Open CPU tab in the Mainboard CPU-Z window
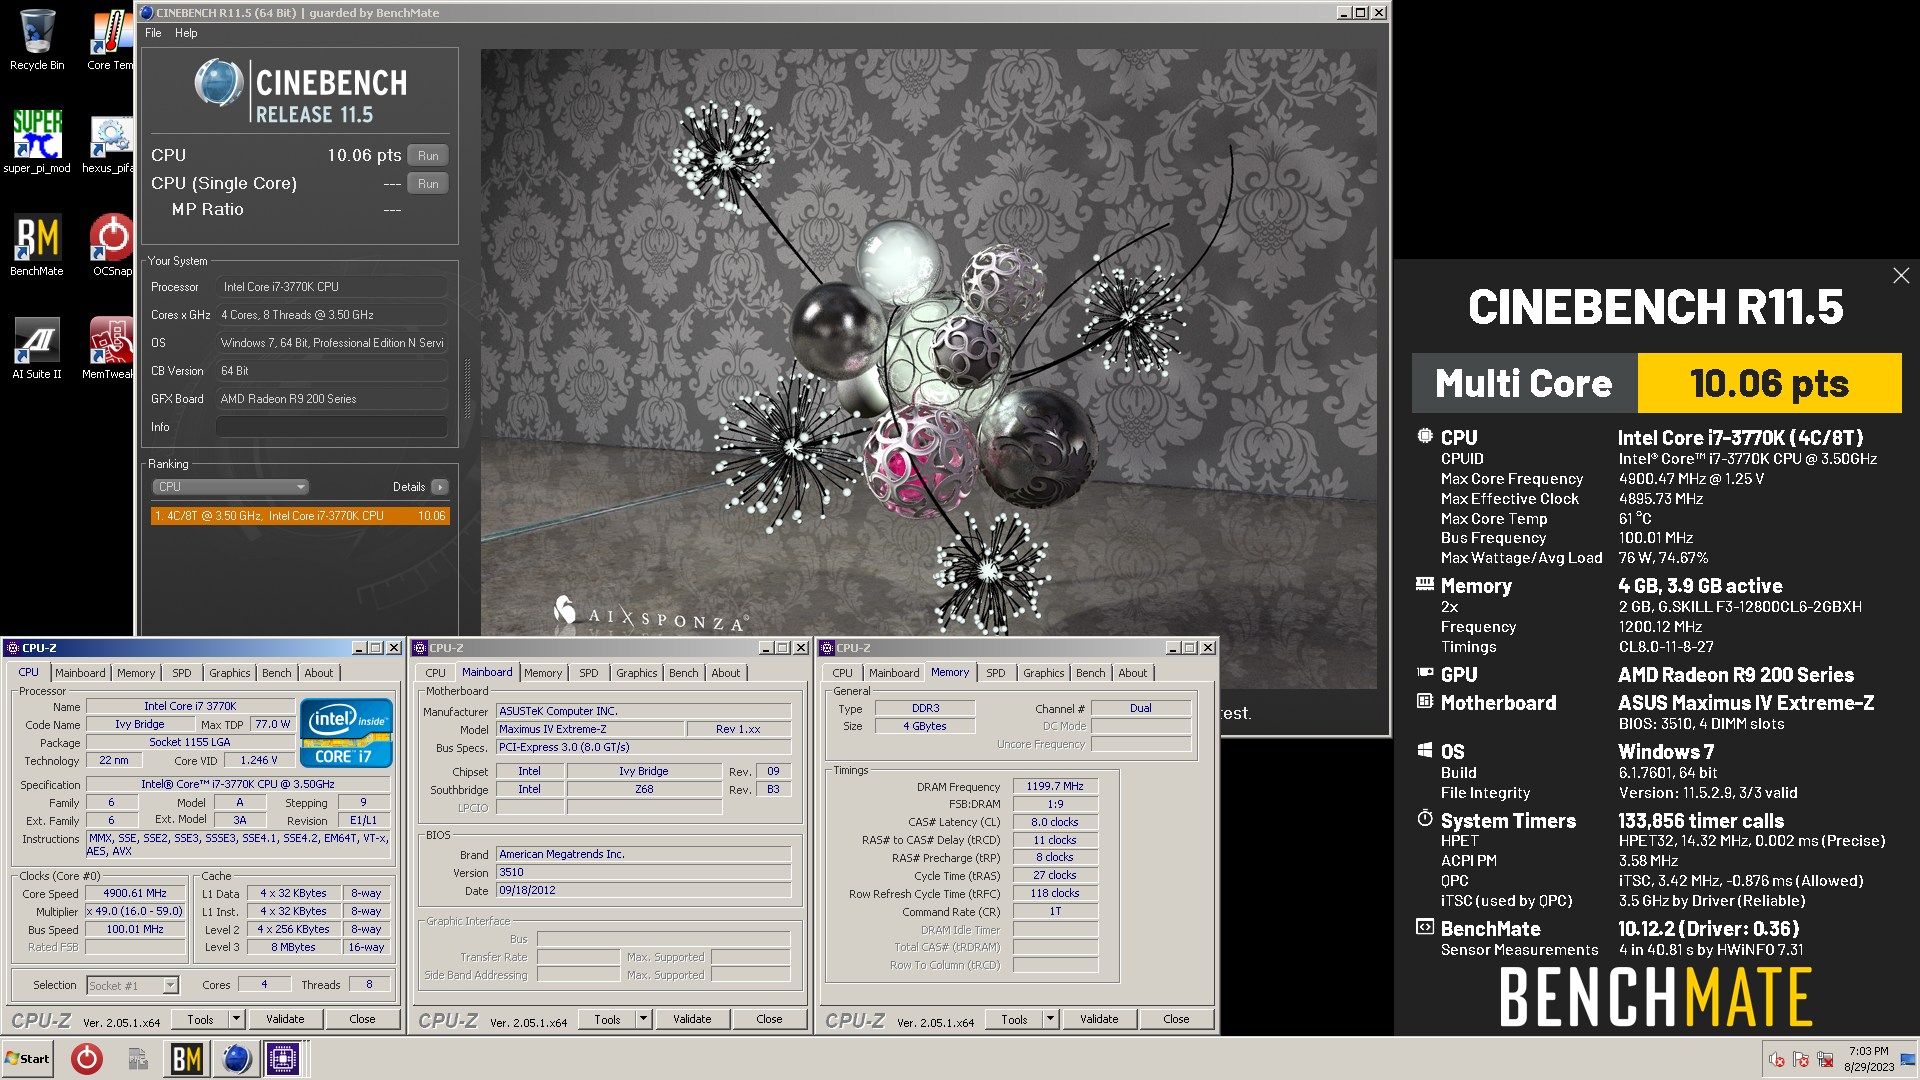The image size is (1920, 1080). coord(436,673)
